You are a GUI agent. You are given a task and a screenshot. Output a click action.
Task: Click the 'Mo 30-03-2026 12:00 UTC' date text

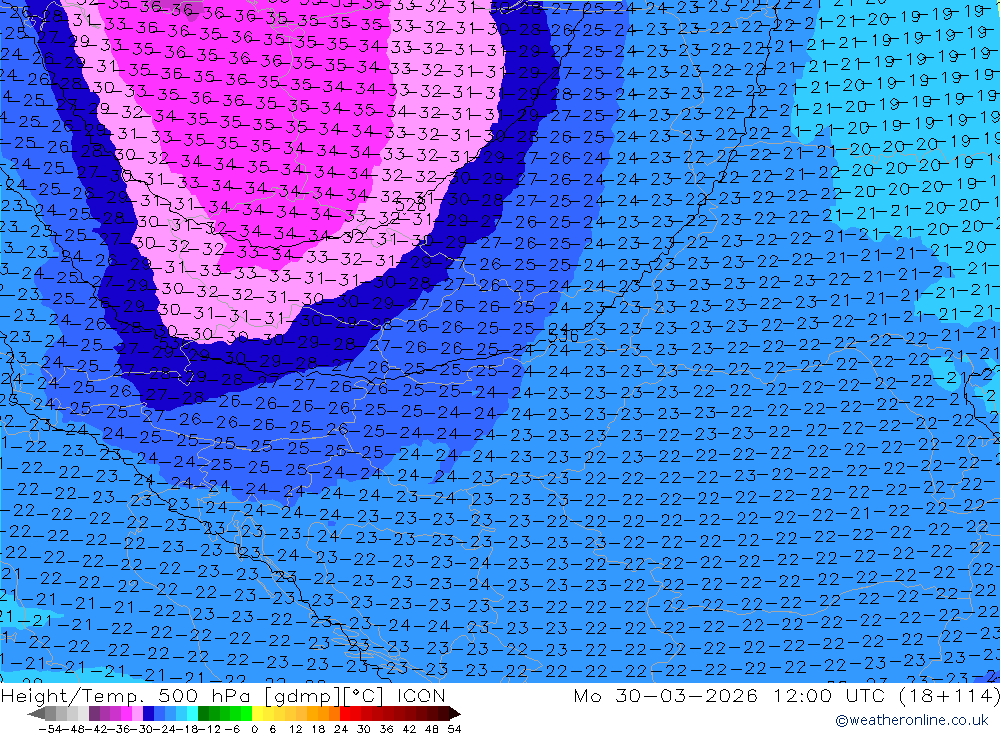729,695
